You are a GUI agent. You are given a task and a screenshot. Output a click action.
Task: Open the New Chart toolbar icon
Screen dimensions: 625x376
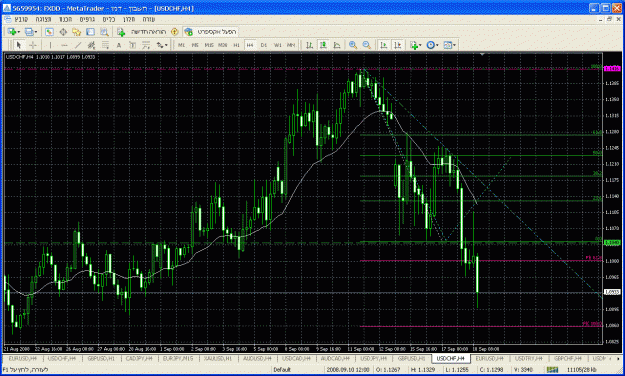[x=12, y=31]
